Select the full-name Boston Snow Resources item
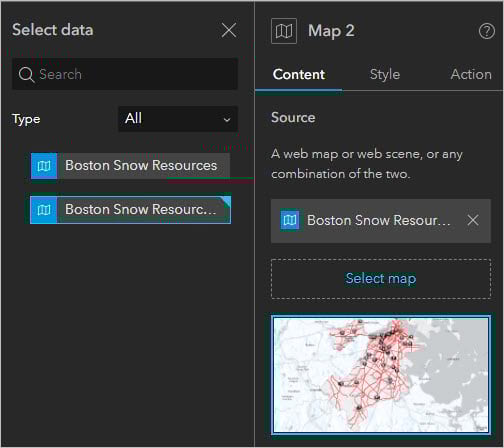Viewport: 504px width, 448px height. click(130, 166)
